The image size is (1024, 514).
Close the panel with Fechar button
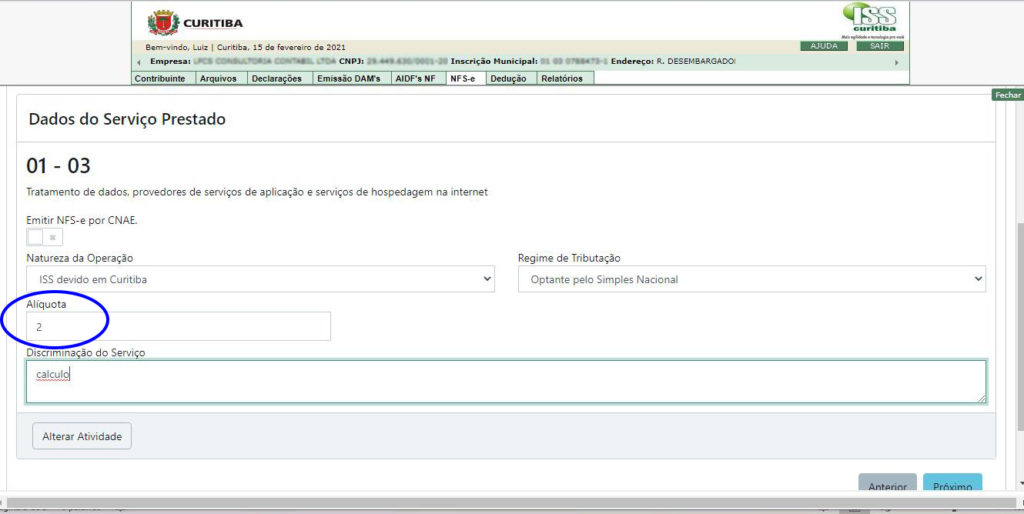click(1007, 95)
